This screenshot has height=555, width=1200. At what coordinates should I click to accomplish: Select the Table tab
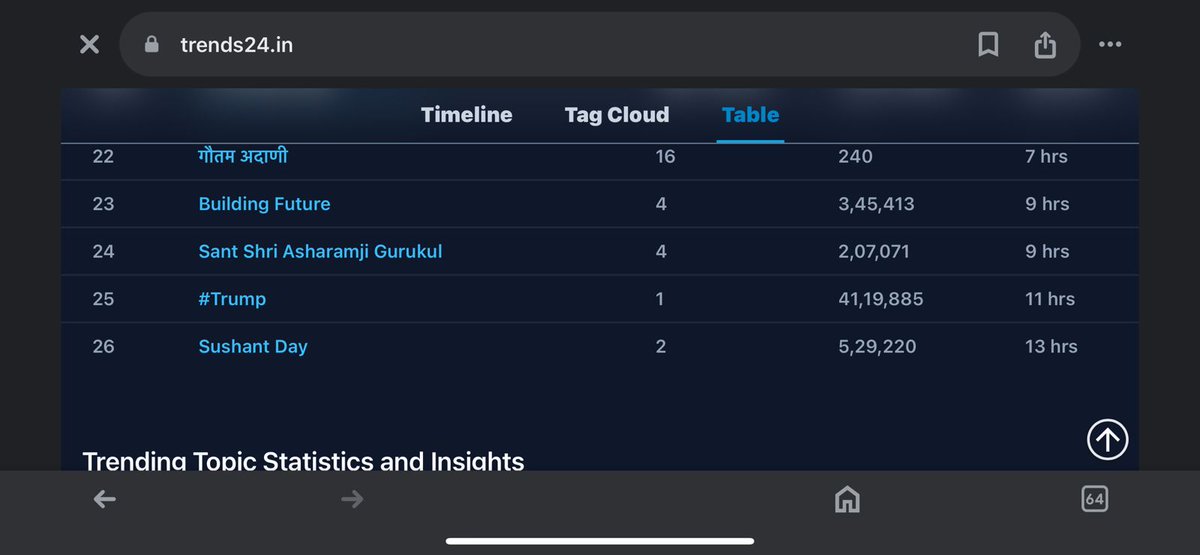tap(750, 115)
